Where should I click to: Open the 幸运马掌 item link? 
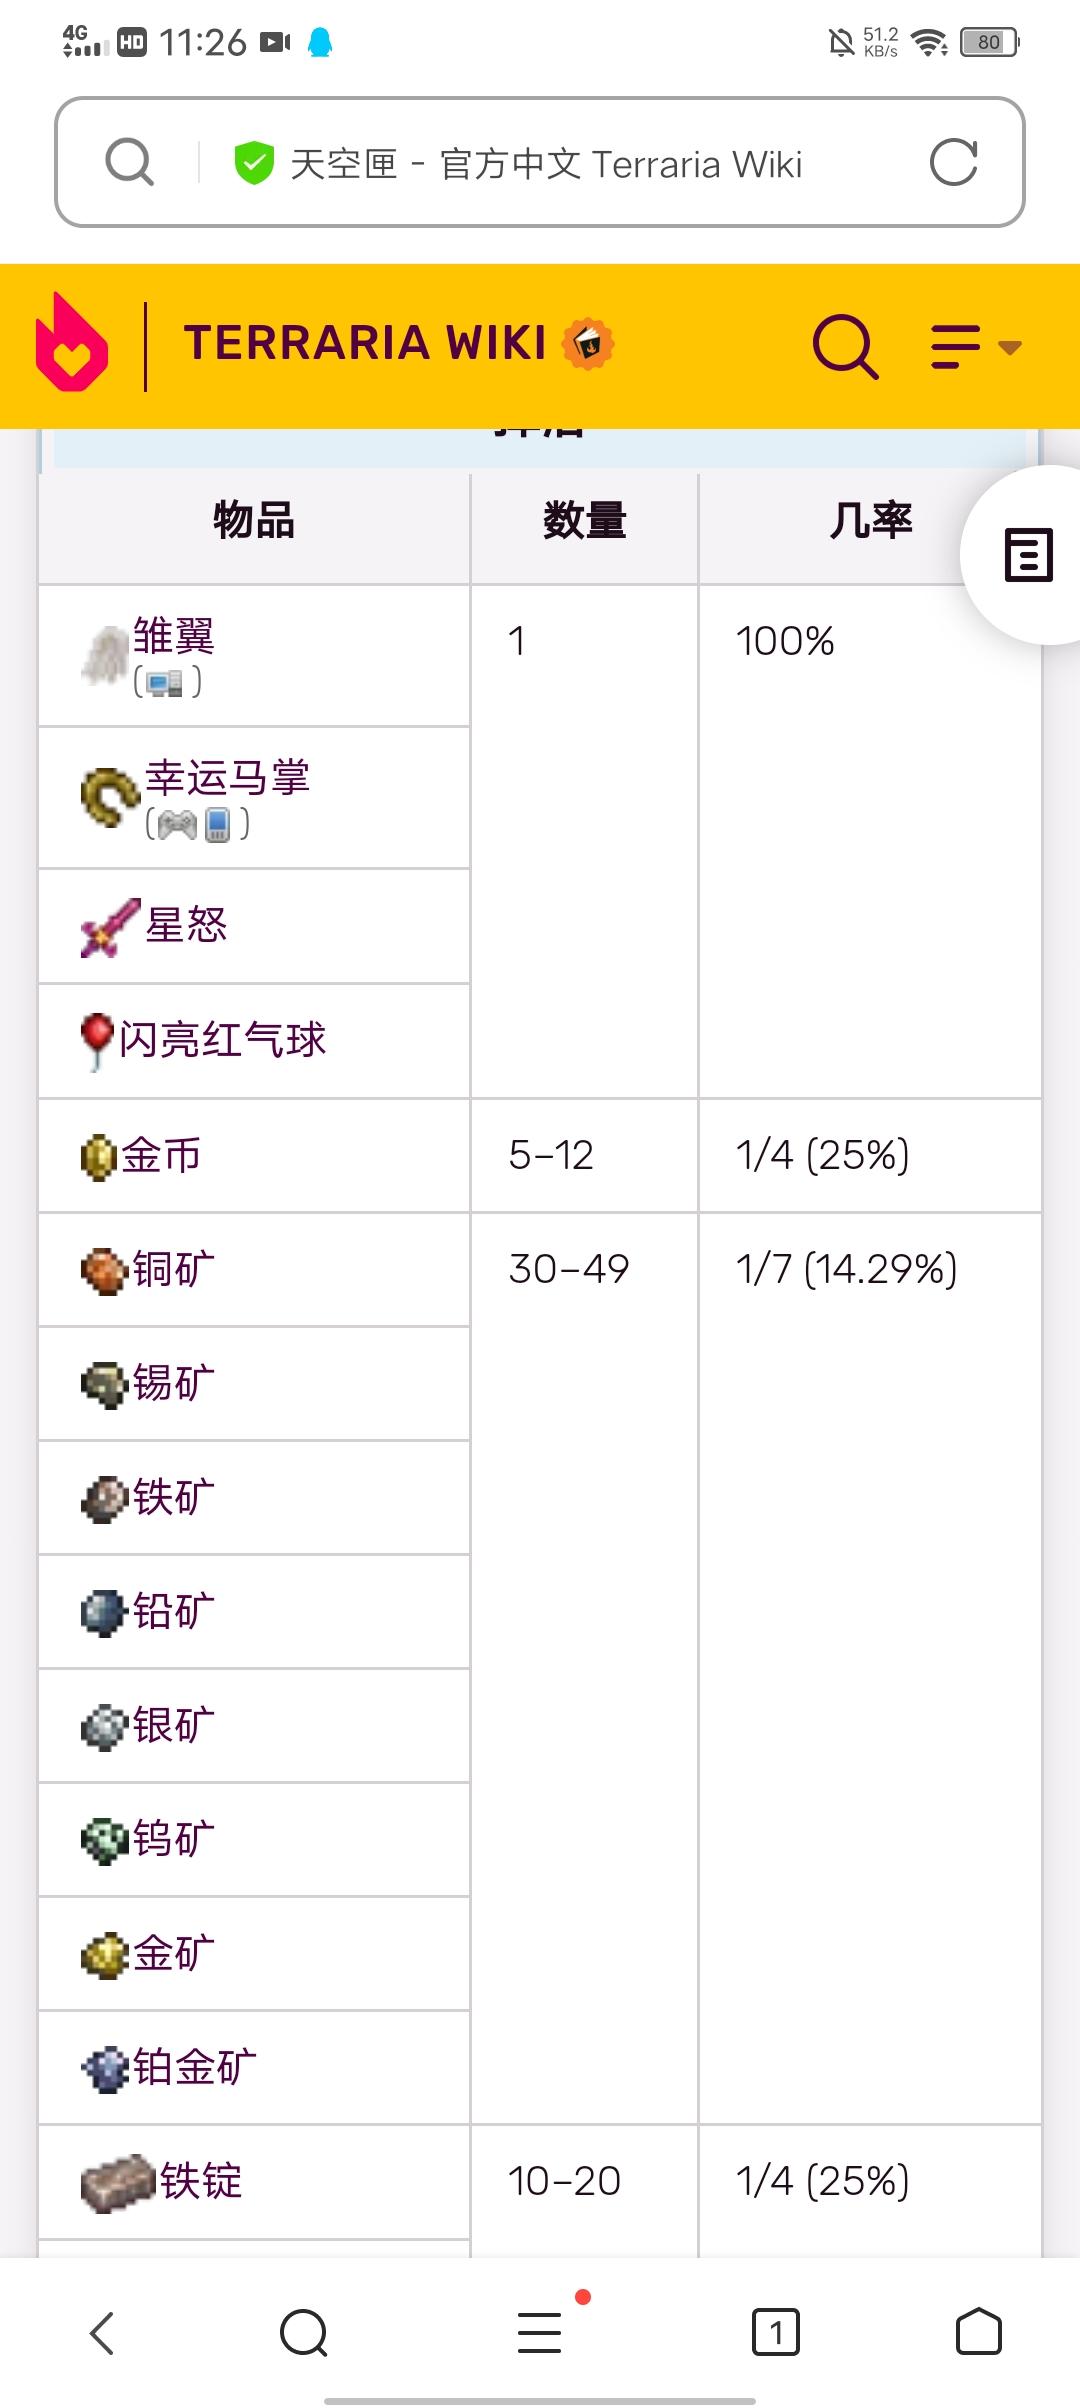click(228, 778)
